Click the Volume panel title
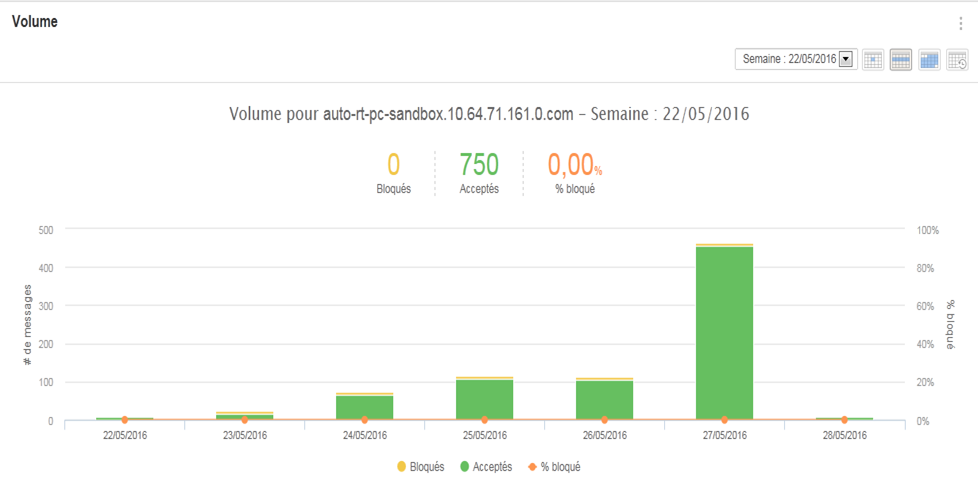The image size is (978, 503). tap(34, 22)
